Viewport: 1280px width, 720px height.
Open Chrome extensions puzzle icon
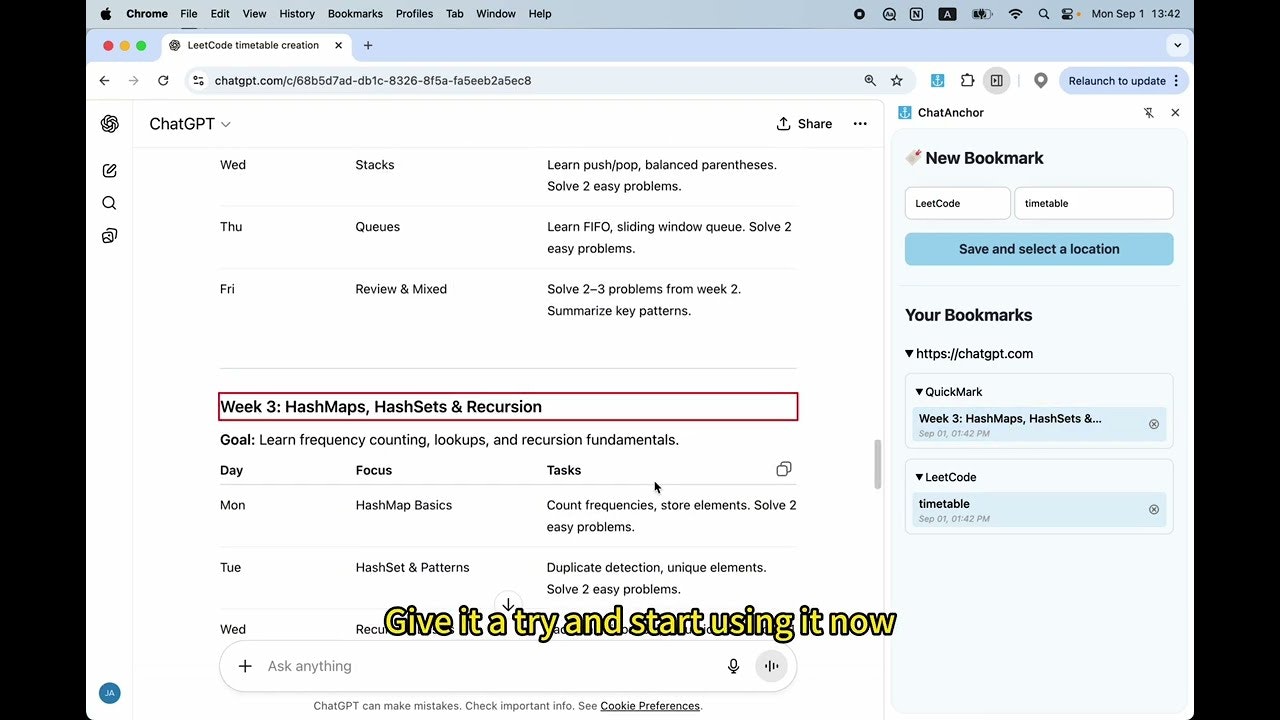point(967,81)
